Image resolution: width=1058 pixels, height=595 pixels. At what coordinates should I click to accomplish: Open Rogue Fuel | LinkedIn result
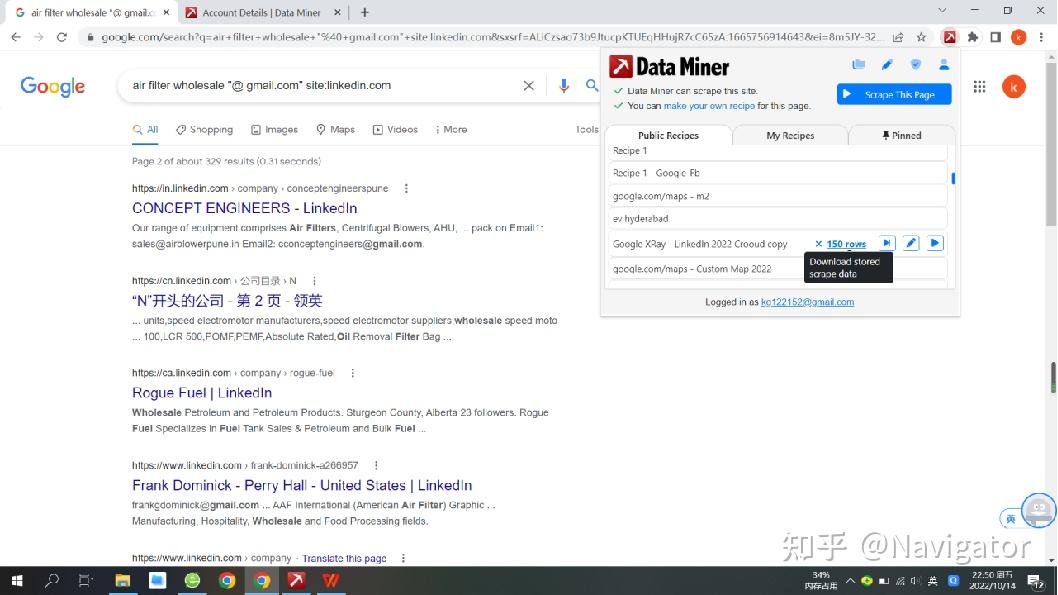[202, 393]
